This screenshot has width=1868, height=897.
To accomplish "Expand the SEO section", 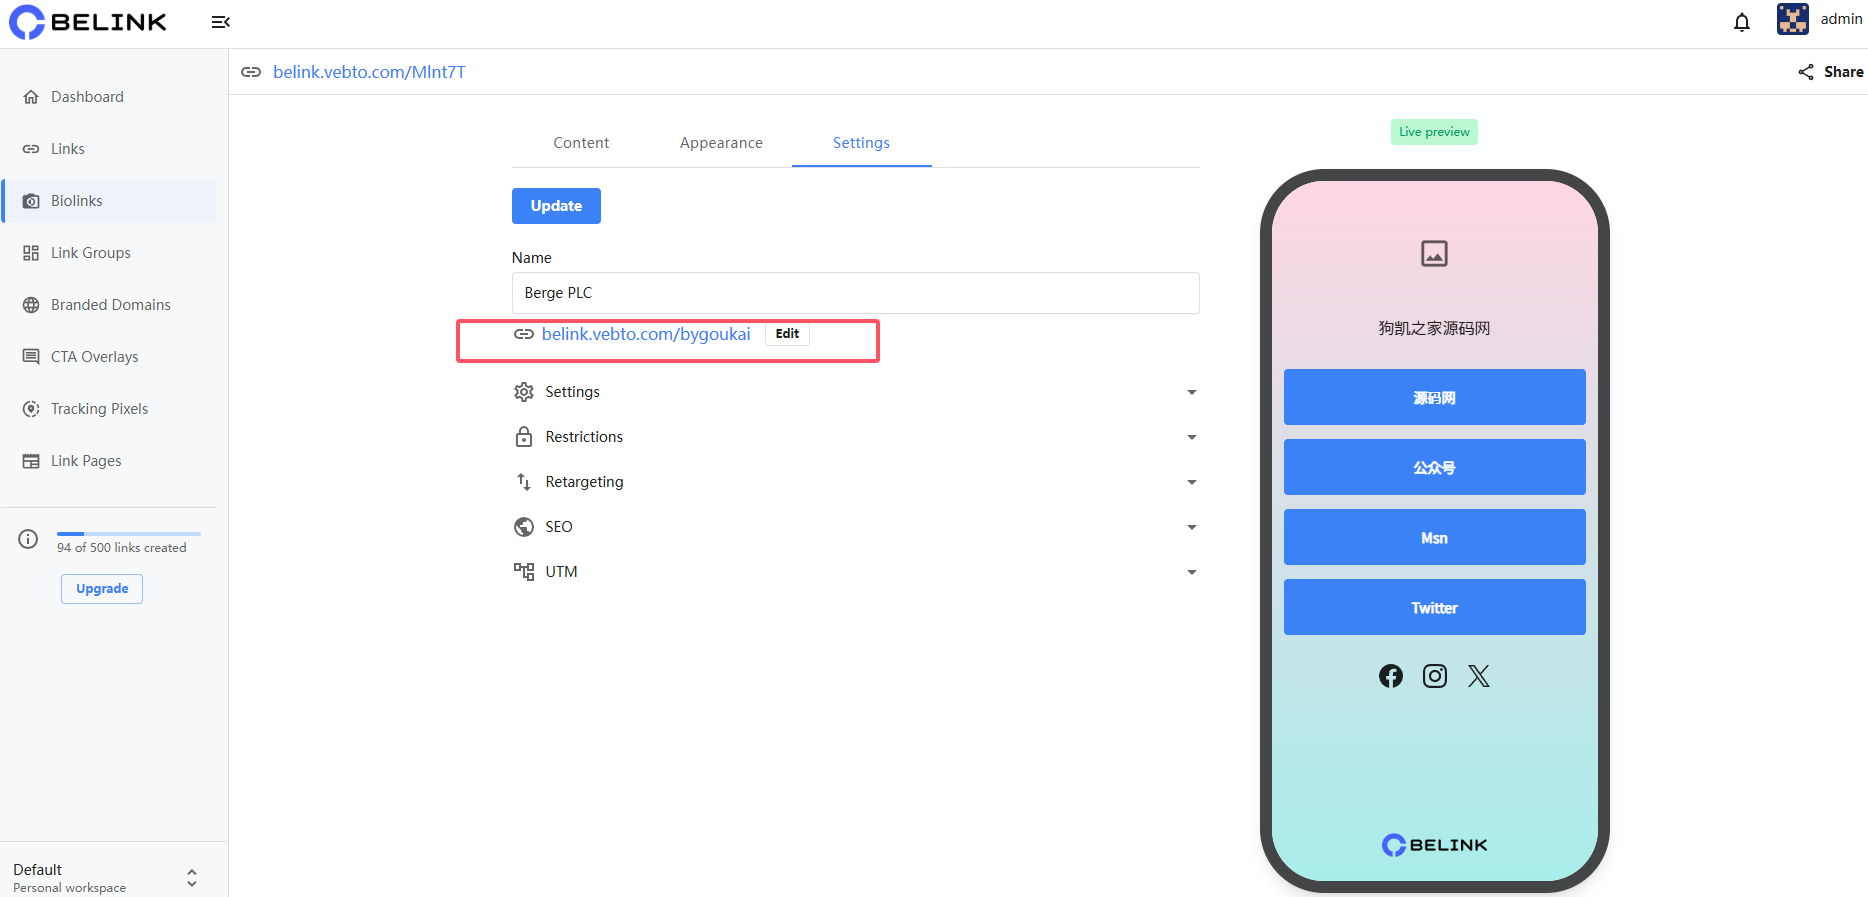I will pyautogui.click(x=854, y=527).
